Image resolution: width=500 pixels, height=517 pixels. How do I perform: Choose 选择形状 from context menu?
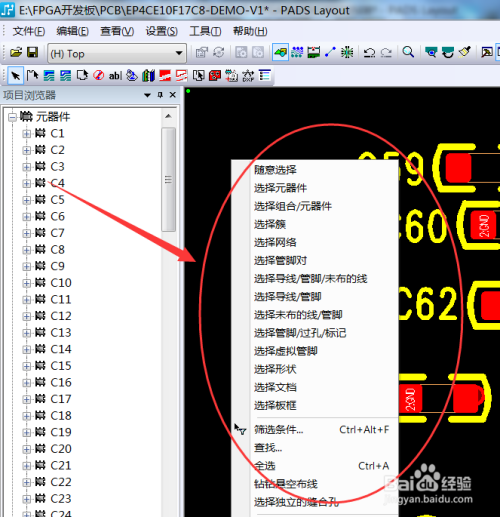tap(275, 369)
